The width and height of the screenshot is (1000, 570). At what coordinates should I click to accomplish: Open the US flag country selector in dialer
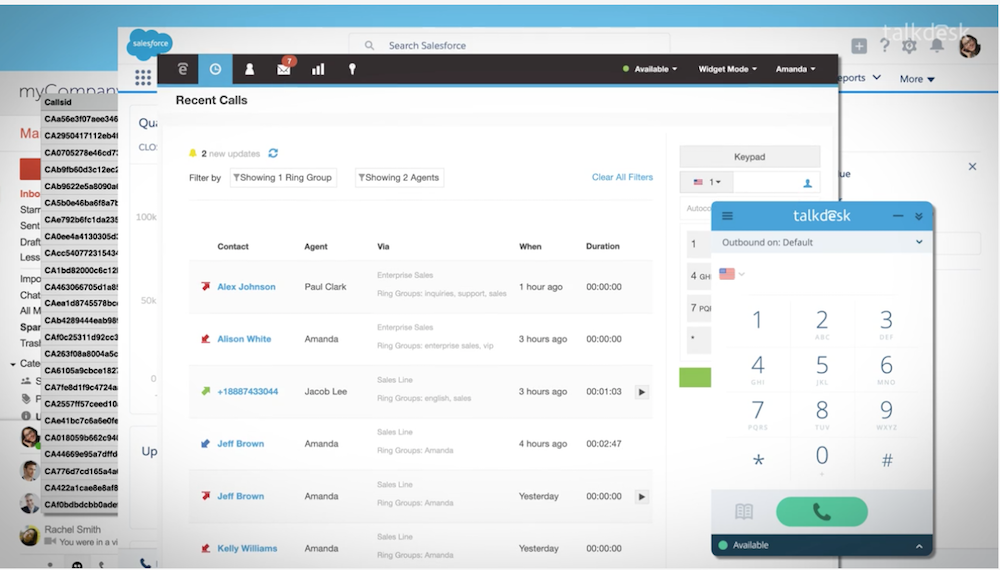(x=731, y=274)
